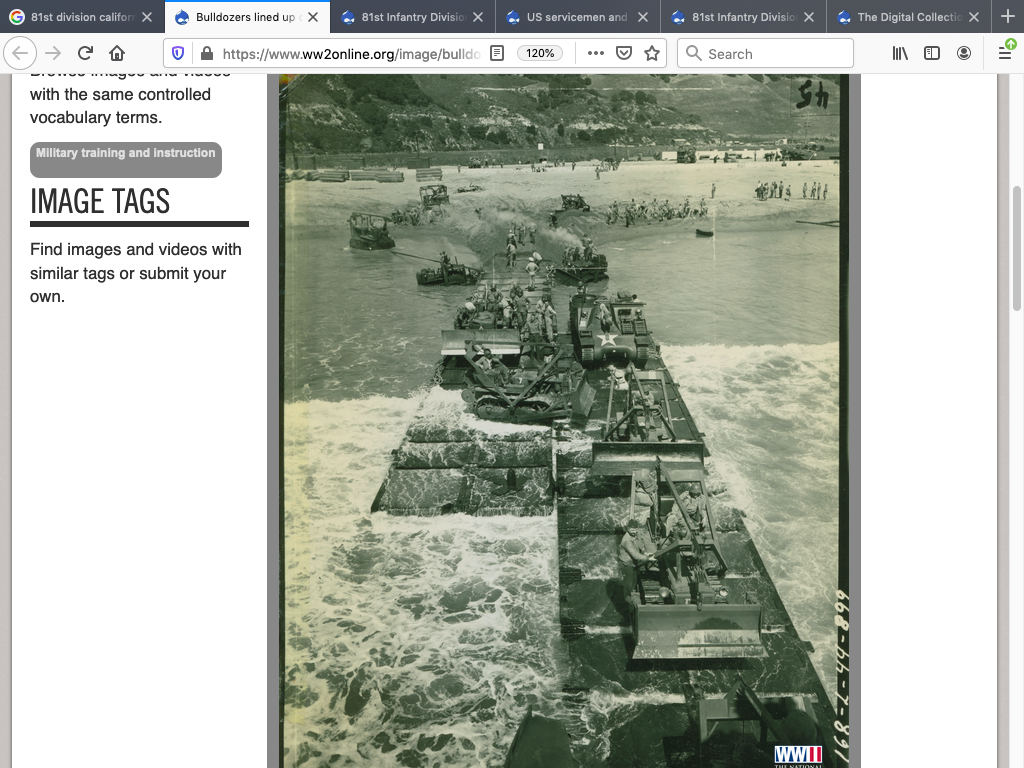Open the page actions three-dot menu
Screen dimensions: 1024x768
(x=596, y=54)
